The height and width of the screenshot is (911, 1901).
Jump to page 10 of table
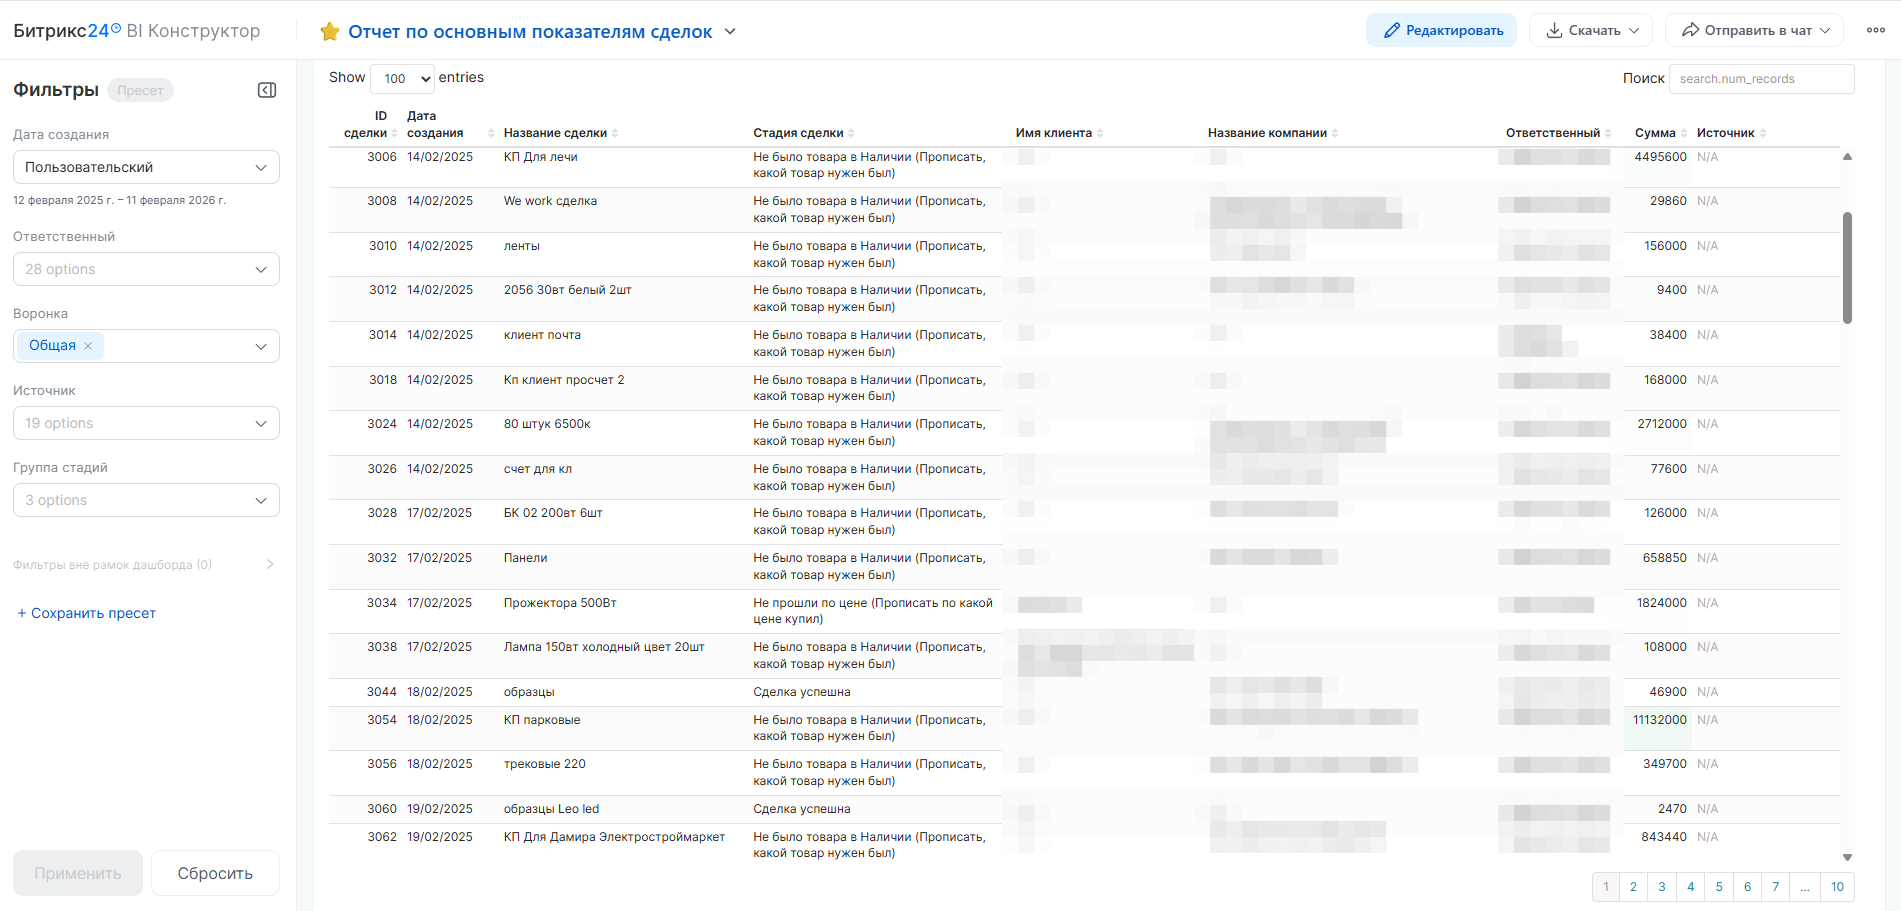pyautogui.click(x=1837, y=887)
